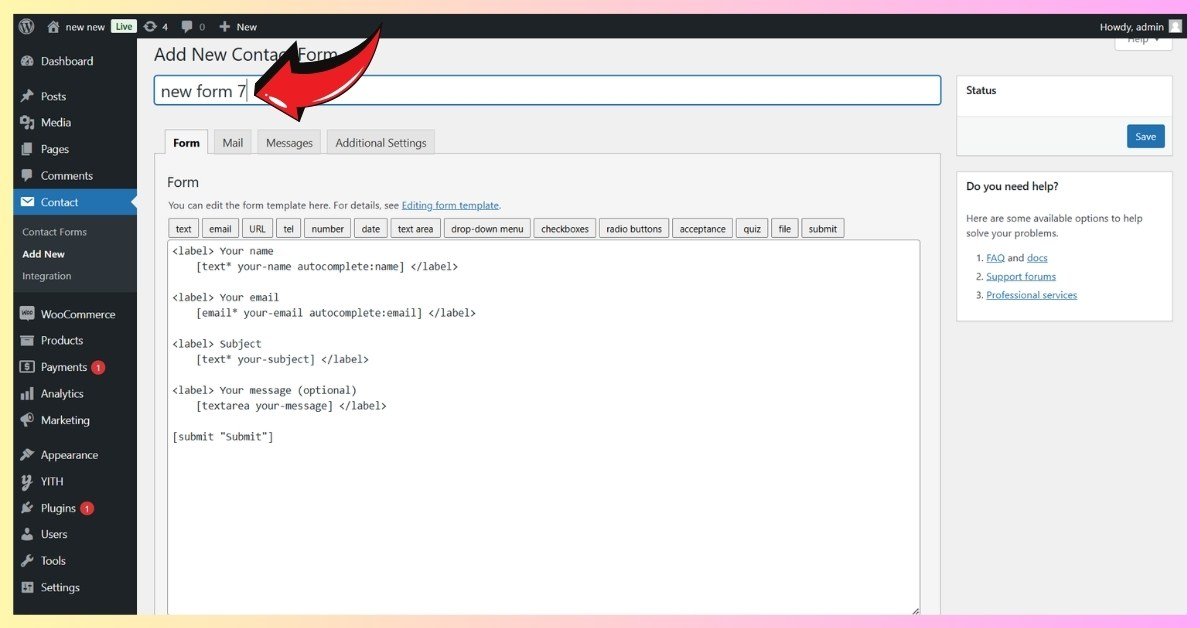
Task: Click the 'file' tag generator button
Action: point(785,229)
